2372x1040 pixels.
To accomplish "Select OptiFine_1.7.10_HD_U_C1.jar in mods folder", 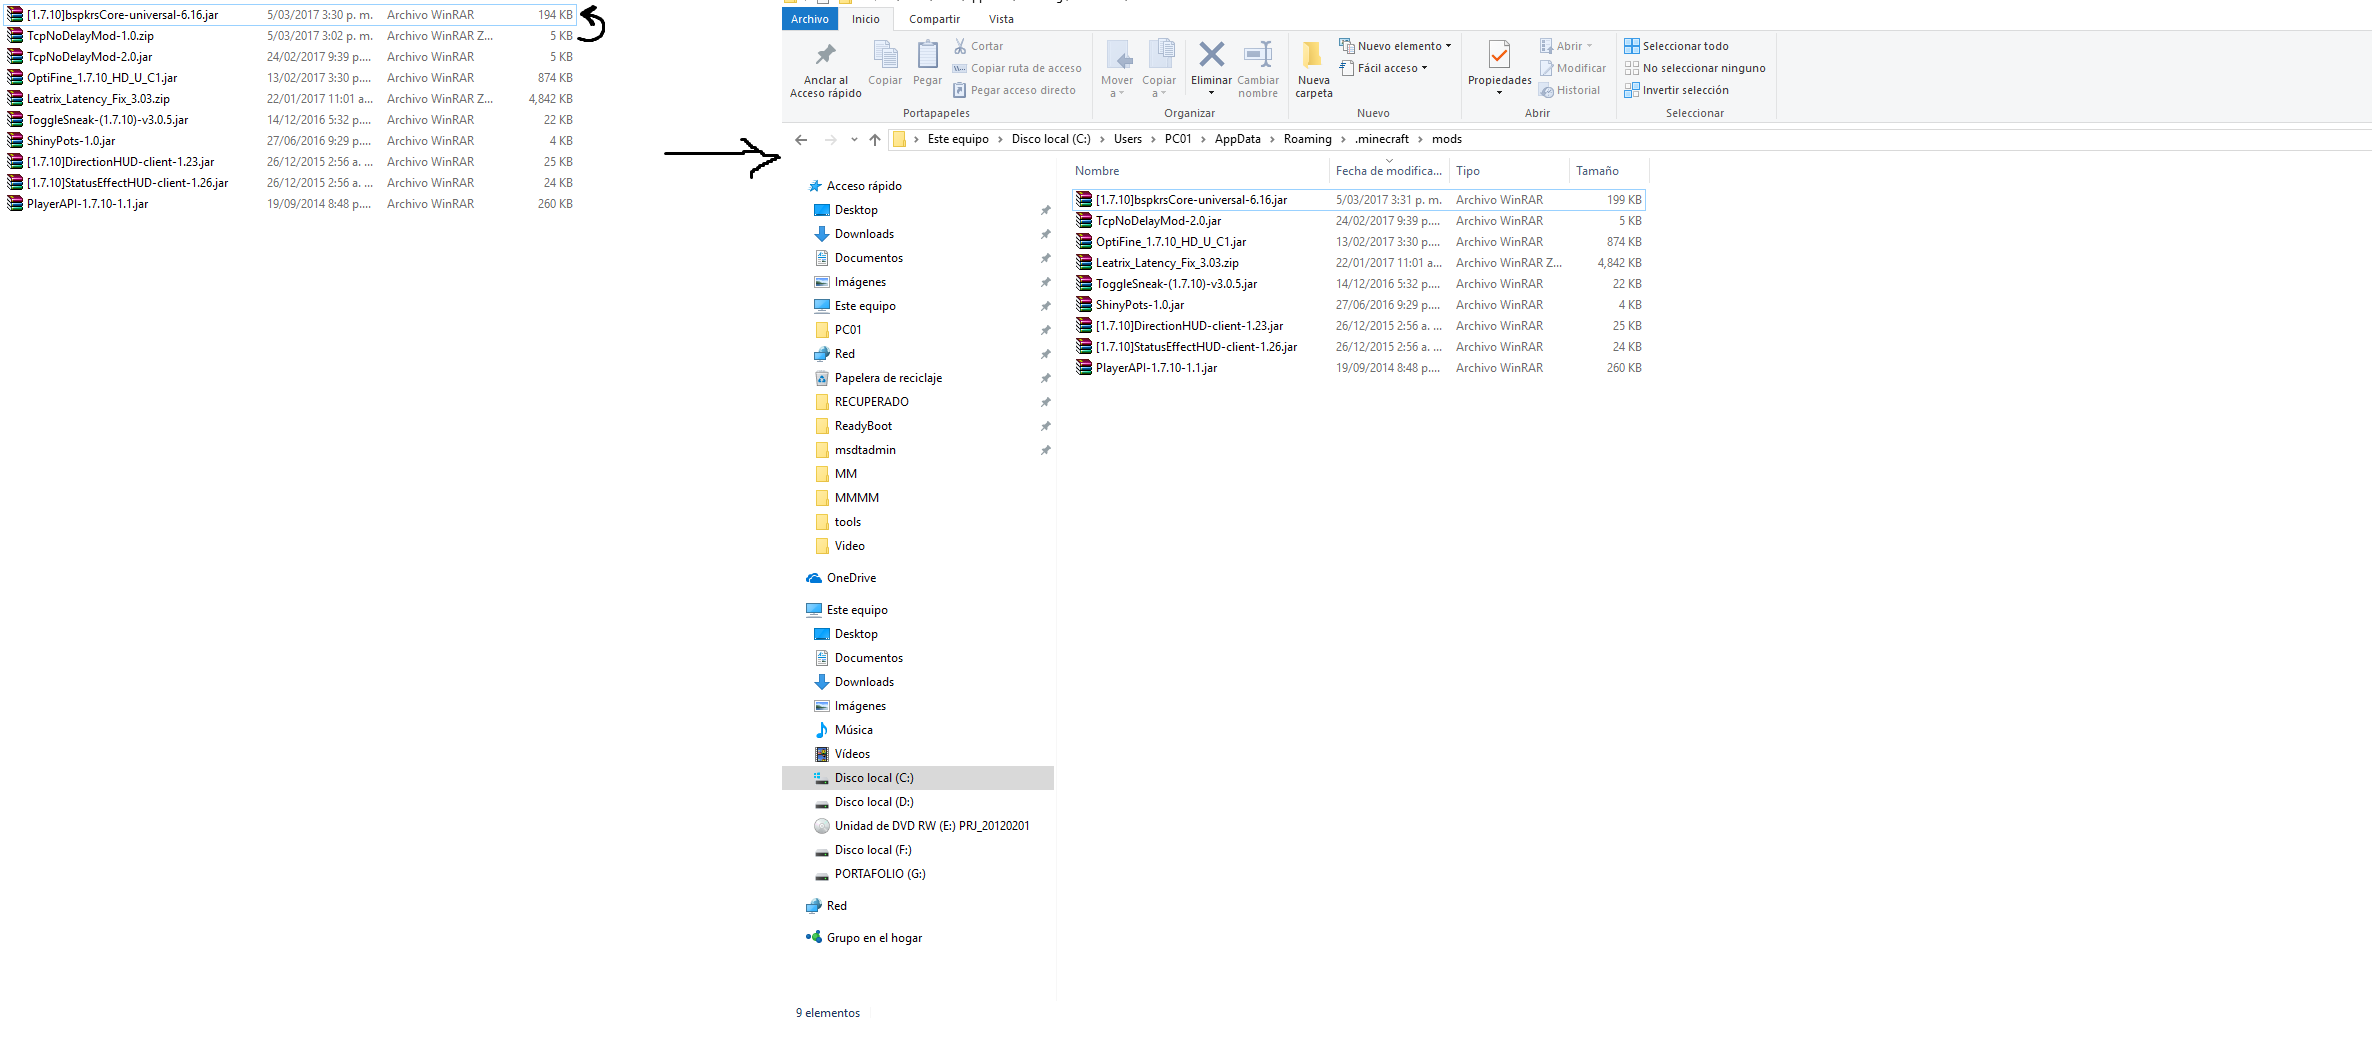I will click(x=1170, y=242).
